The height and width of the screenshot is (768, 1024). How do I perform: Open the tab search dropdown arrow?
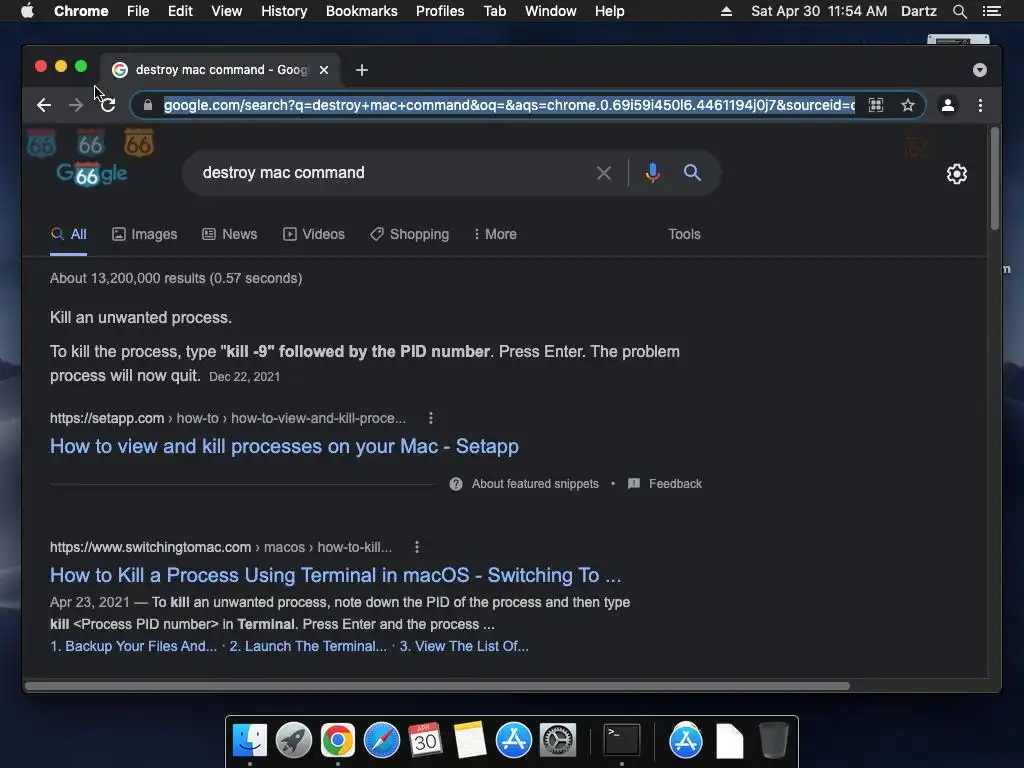tap(980, 70)
